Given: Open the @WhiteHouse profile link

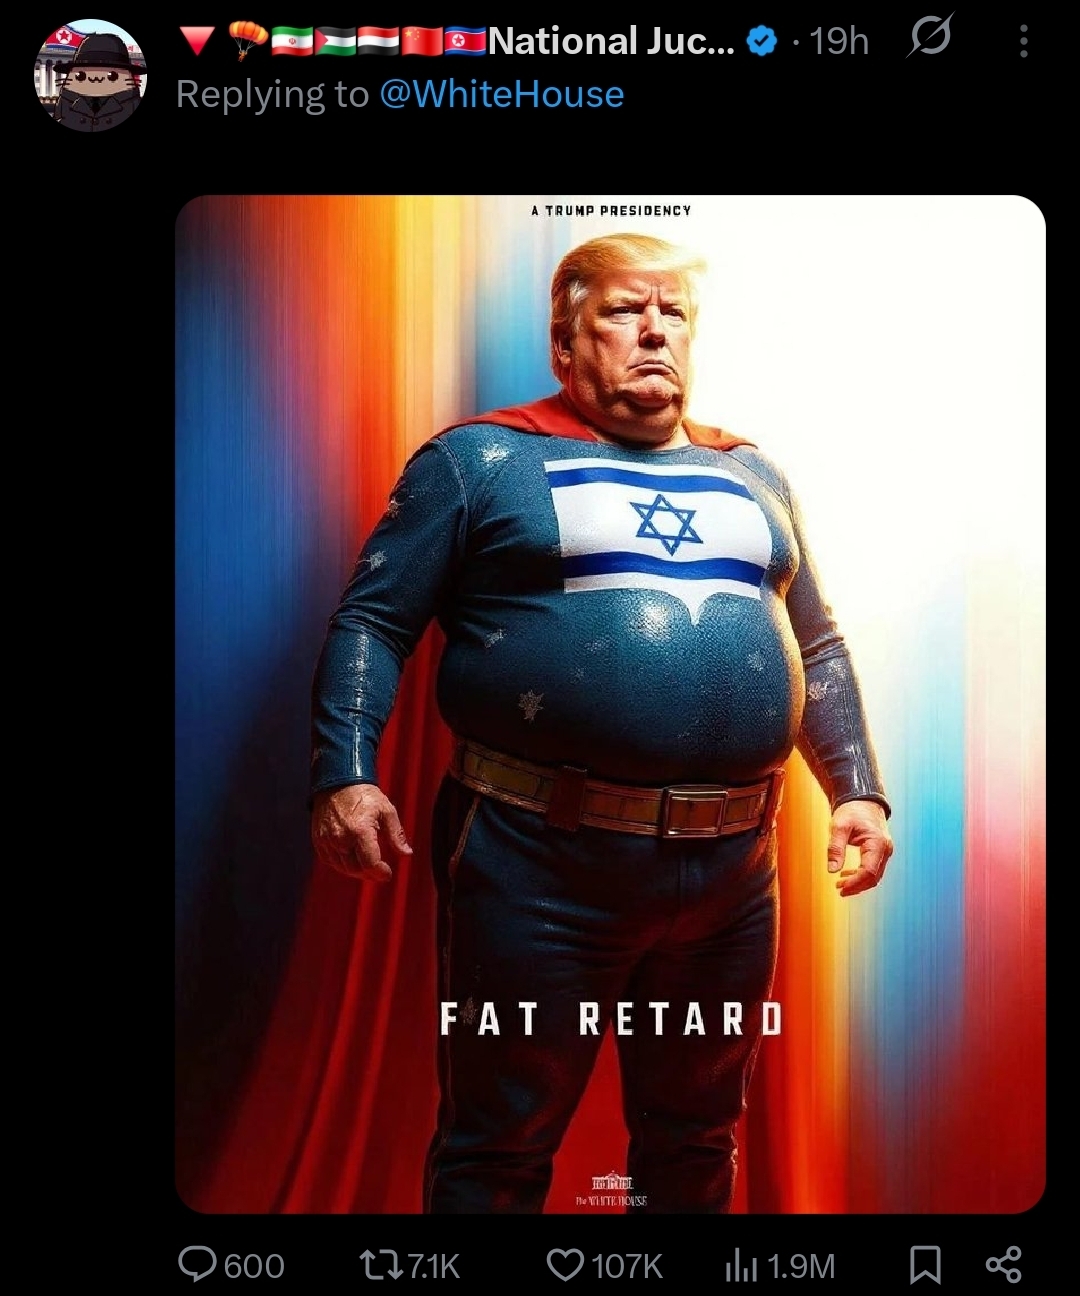Looking at the screenshot, I should pyautogui.click(x=502, y=94).
